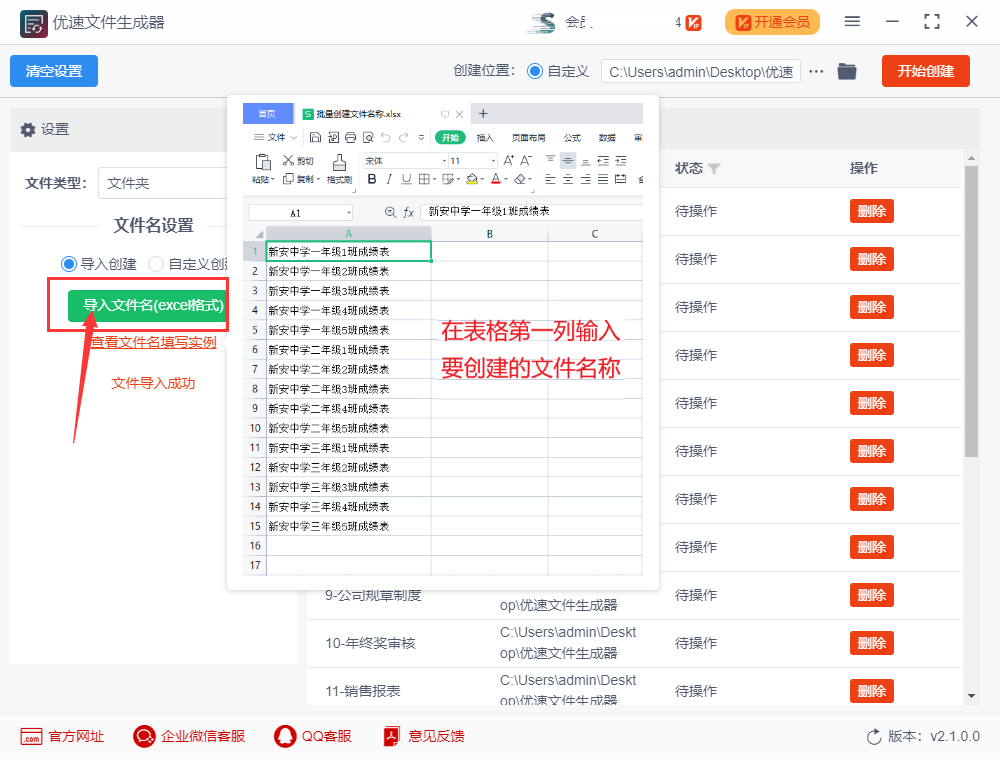
Task: Open the folder icon next to path
Action: coord(847,71)
